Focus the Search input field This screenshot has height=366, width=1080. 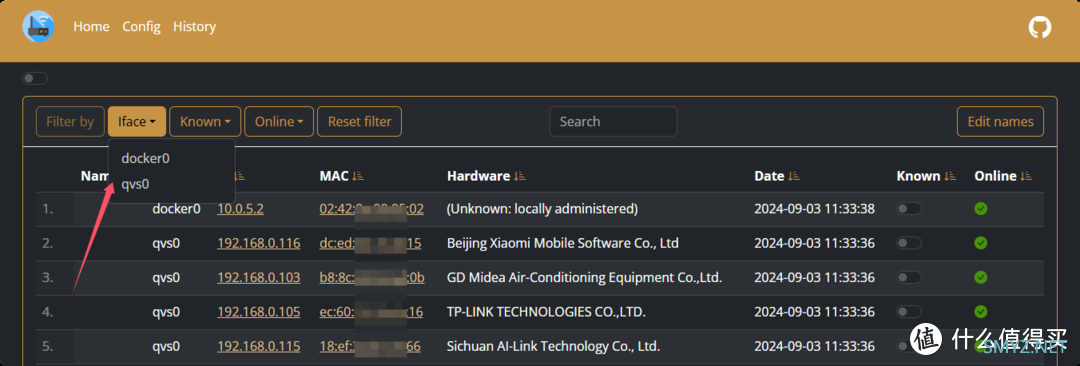click(x=613, y=121)
